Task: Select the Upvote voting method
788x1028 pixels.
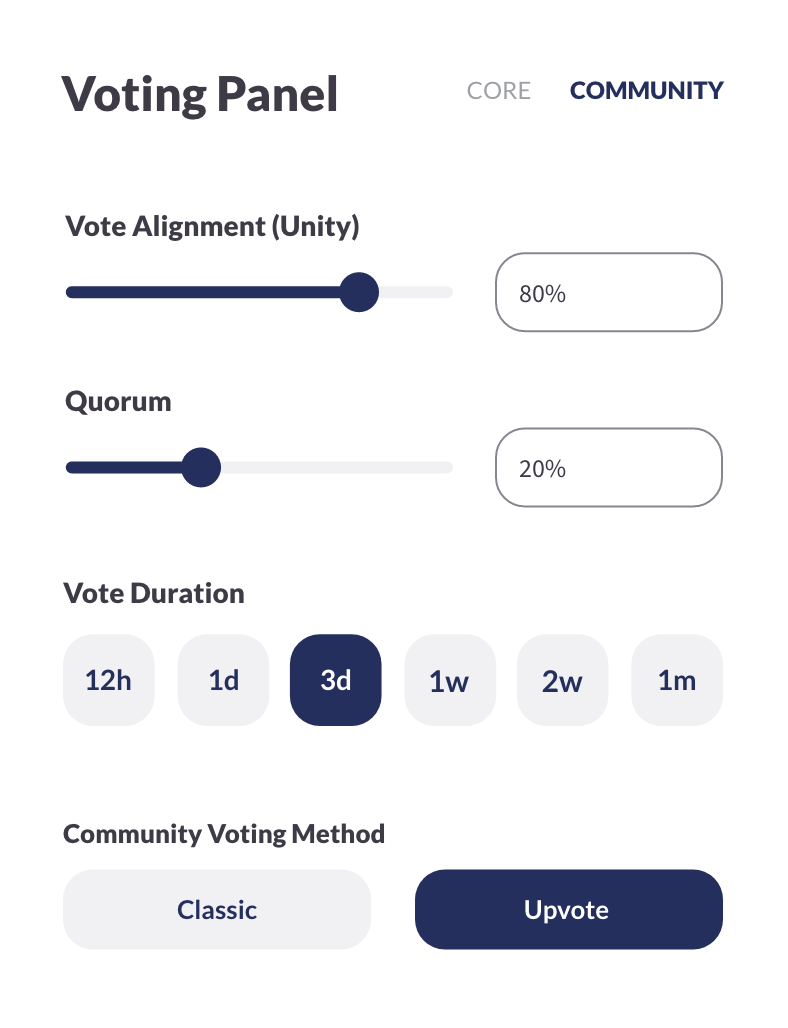Action: (x=569, y=909)
